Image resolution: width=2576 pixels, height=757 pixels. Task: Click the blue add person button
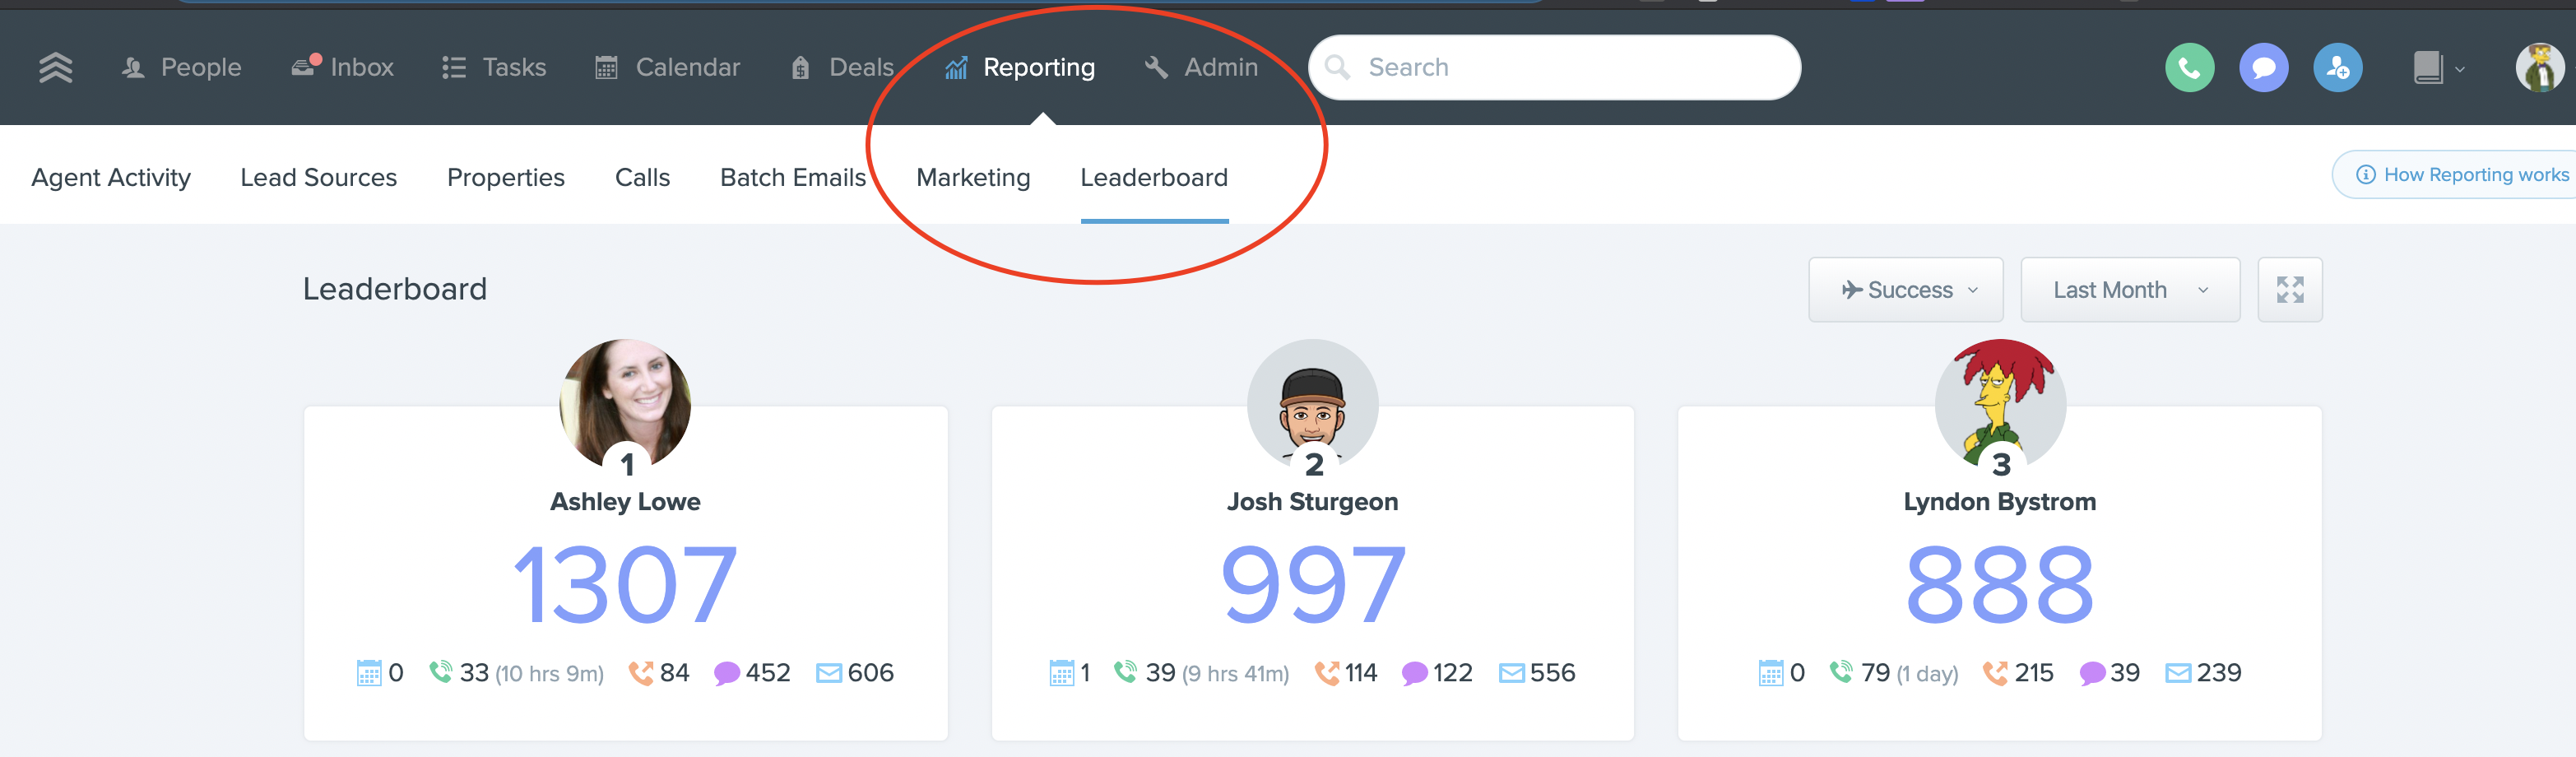[x=2337, y=68]
